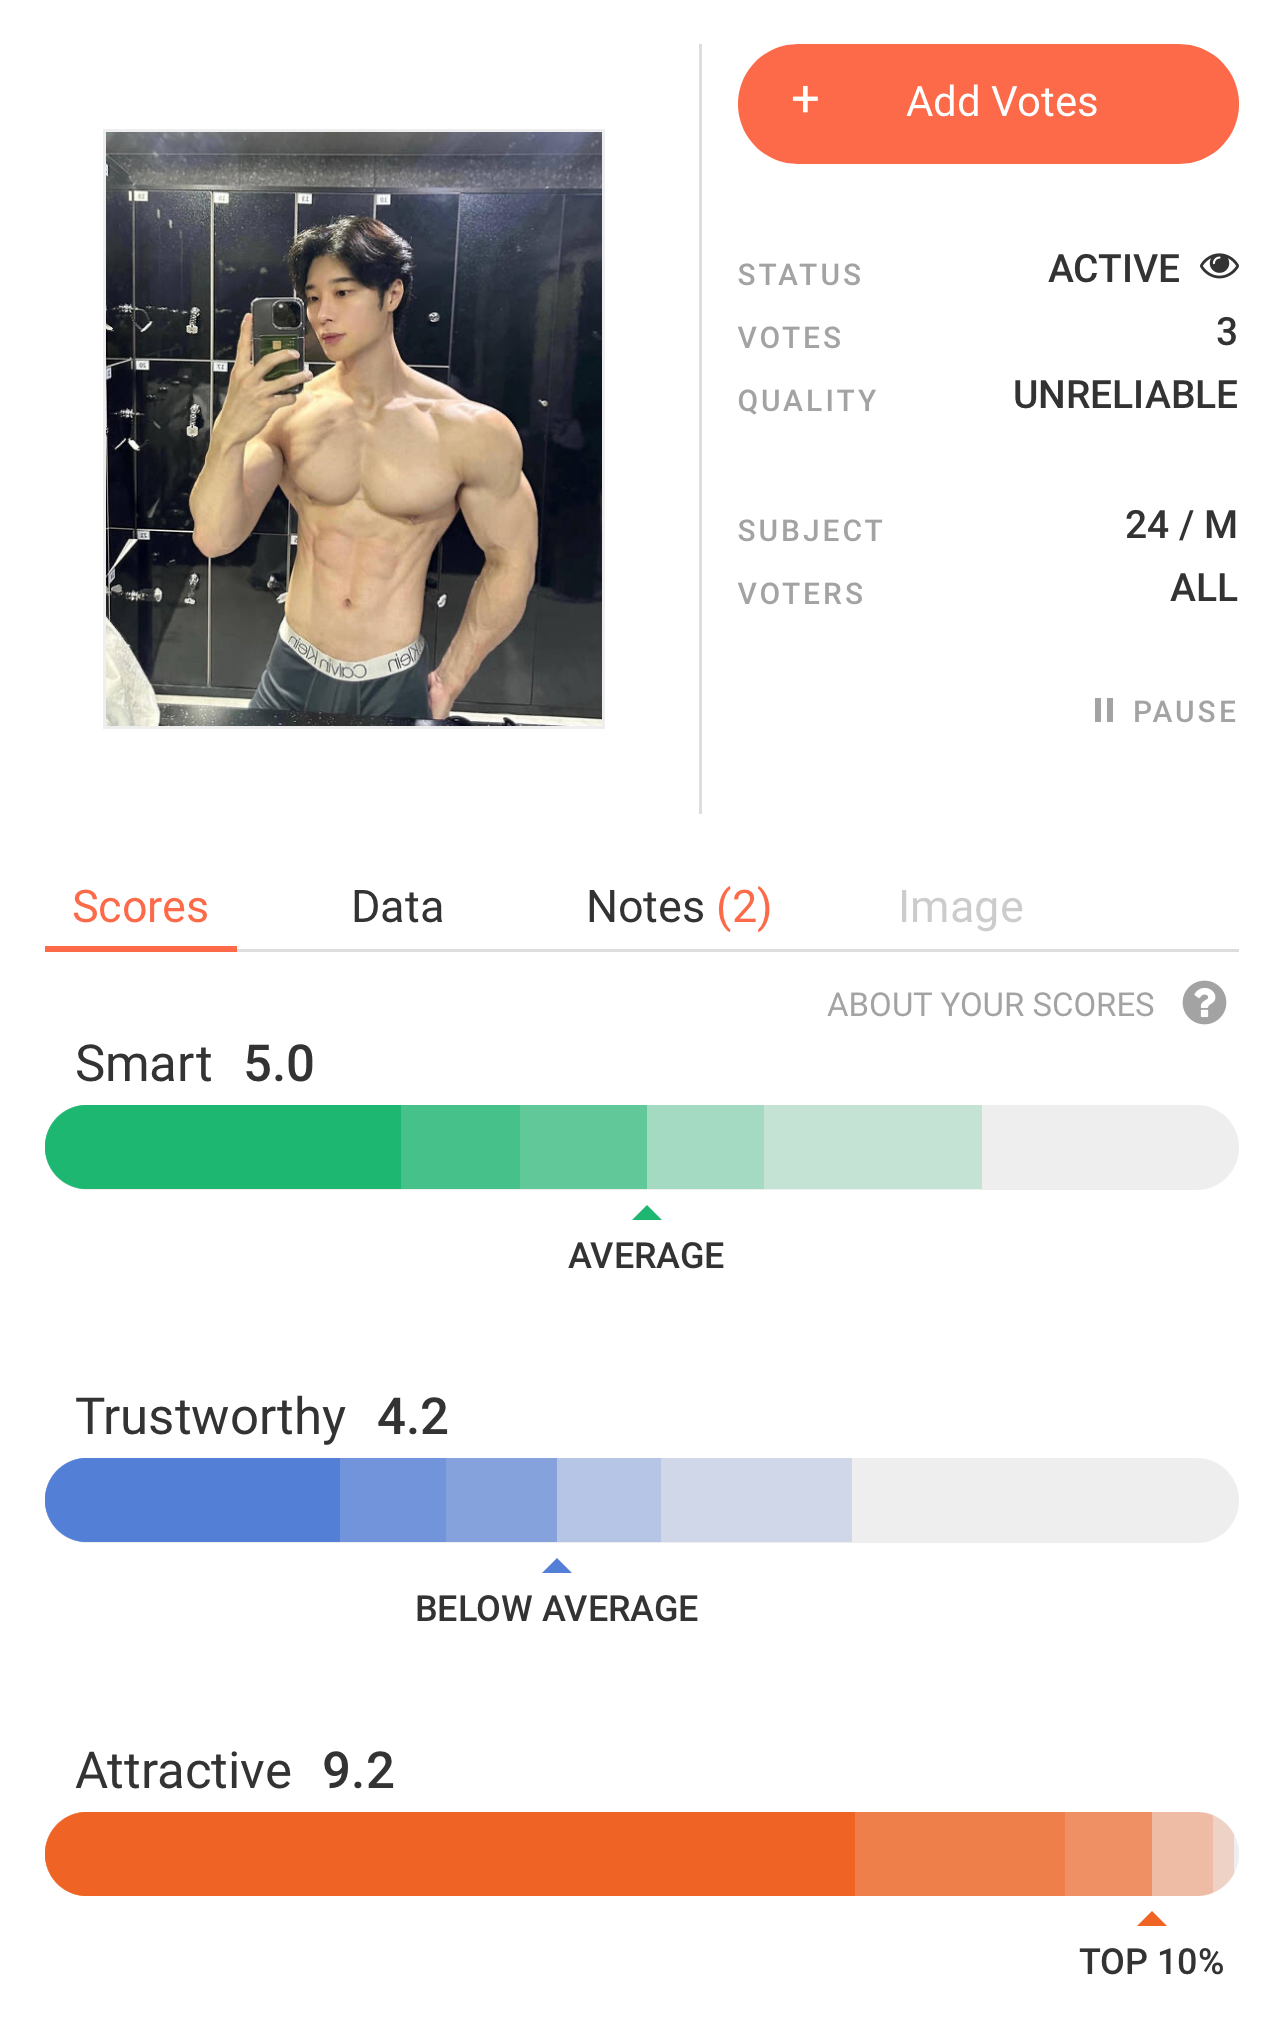The image size is (1284, 2022).
Task: Click the Smart score green bar
Action: 641,1147
